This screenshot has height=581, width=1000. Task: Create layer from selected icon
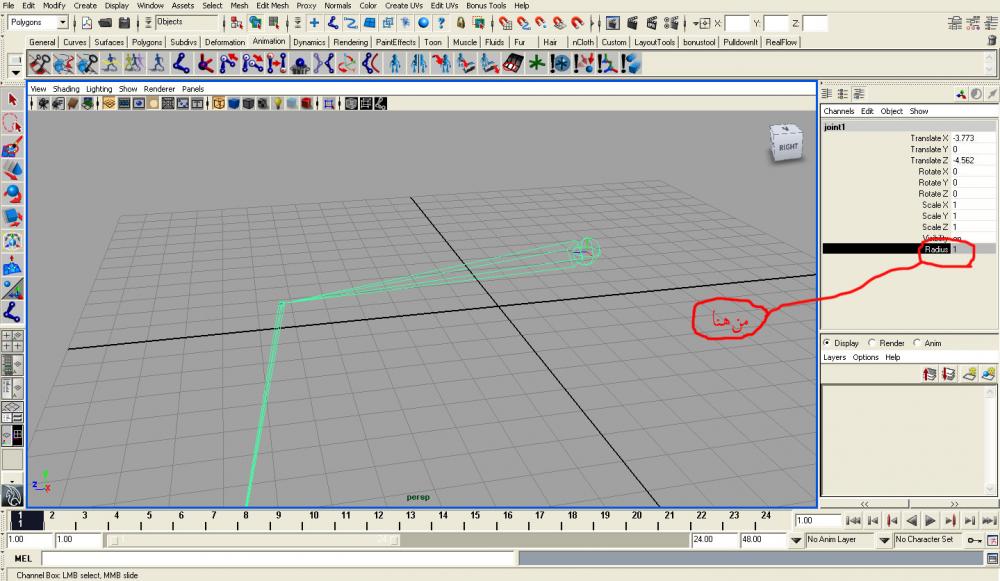point(989,374)
